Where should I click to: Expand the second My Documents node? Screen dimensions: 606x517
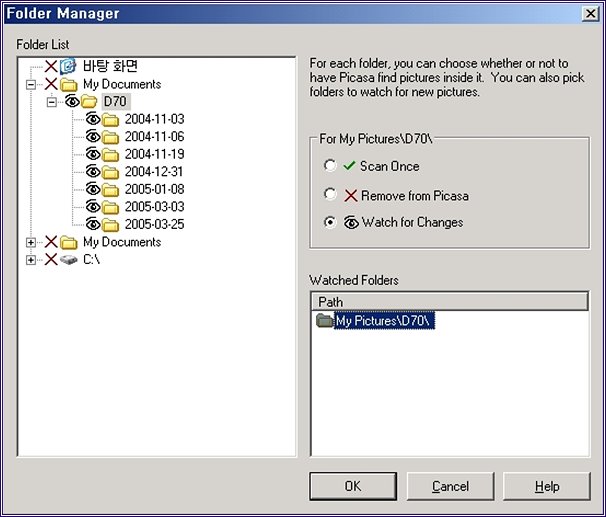pos(32,242)
